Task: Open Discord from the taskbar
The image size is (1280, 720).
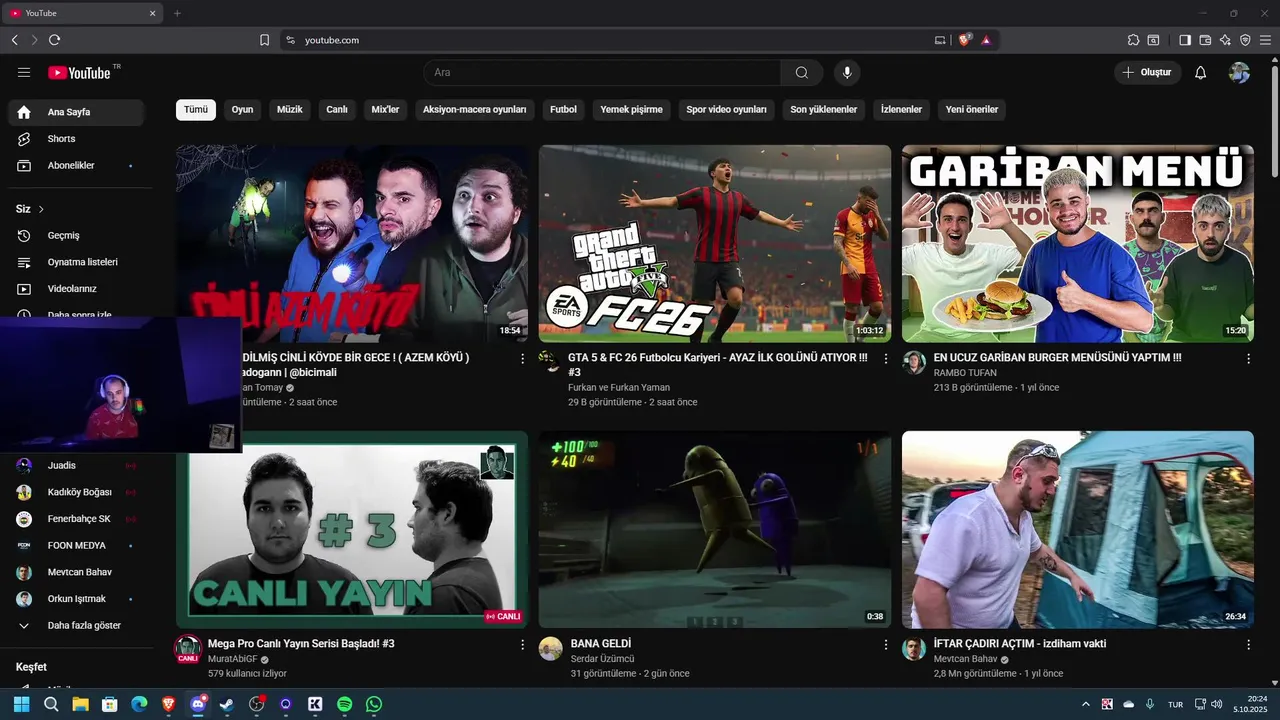Action: (198, 704)
